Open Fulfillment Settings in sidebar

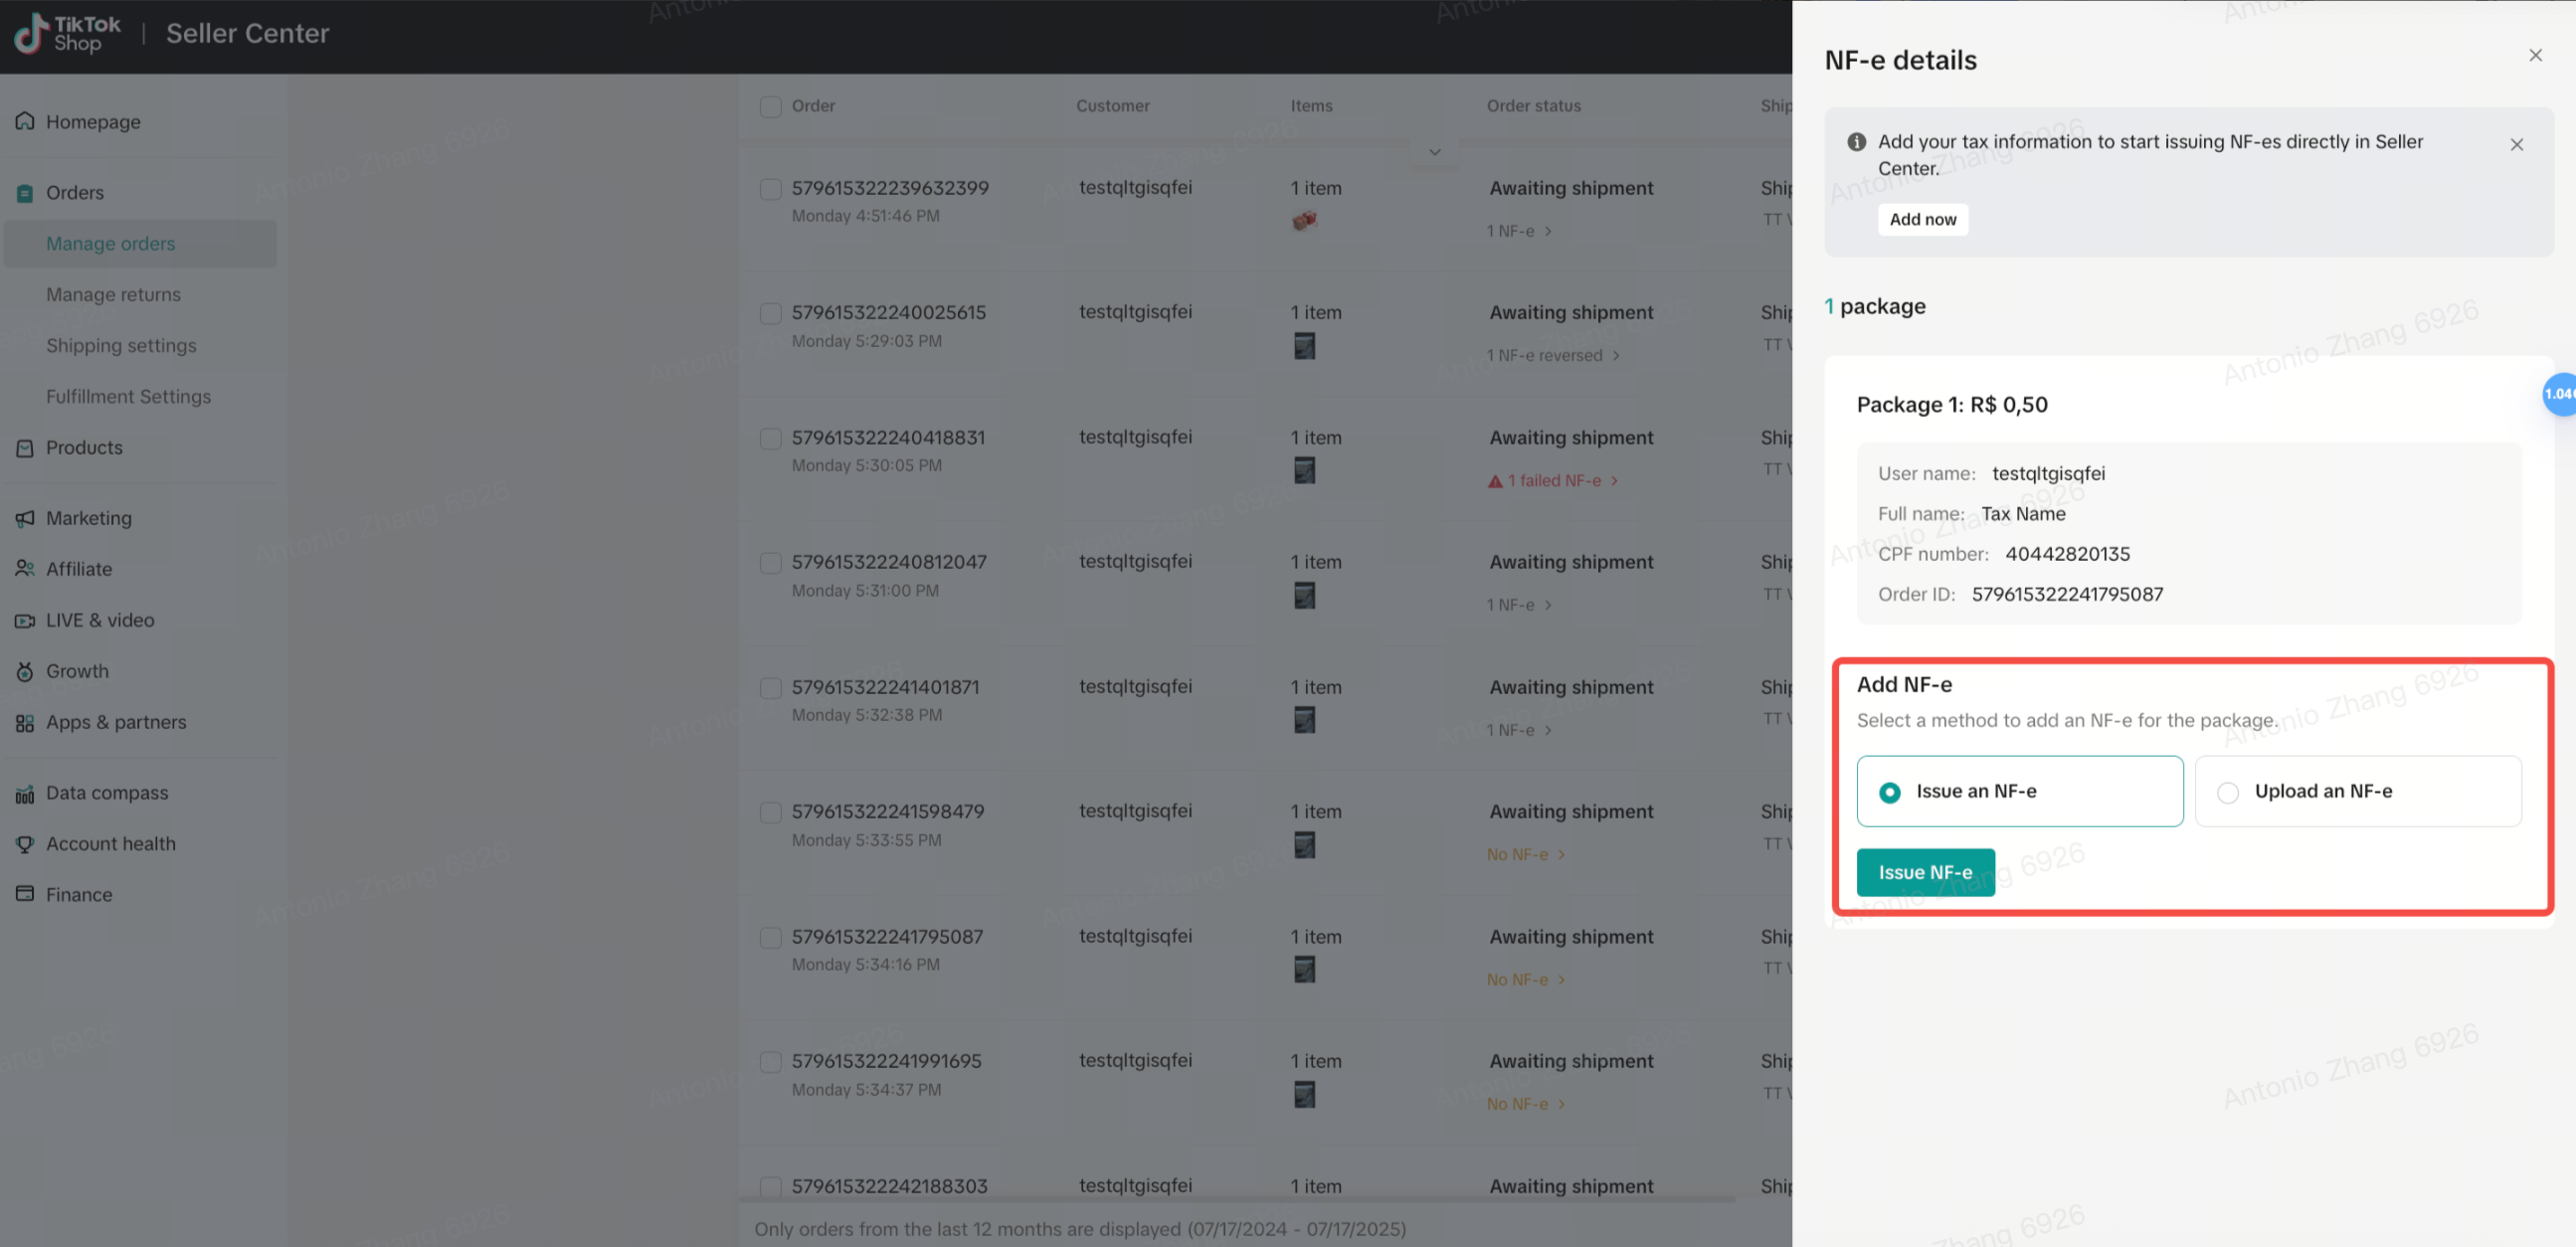(128, 396)
